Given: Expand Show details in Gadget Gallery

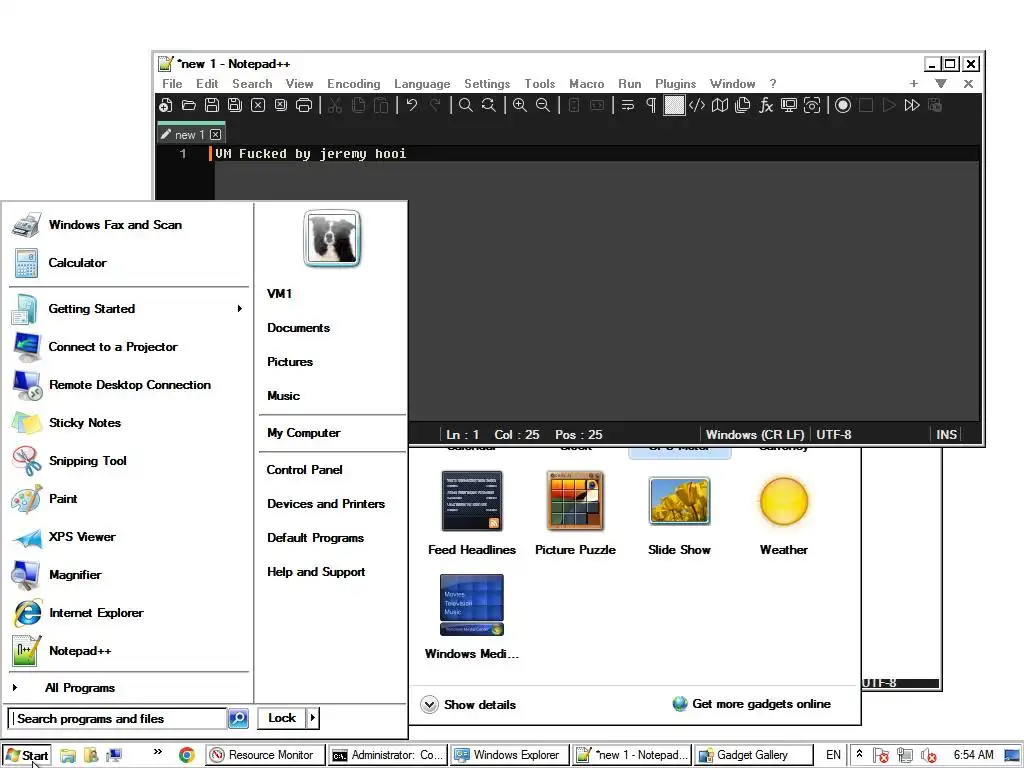Looking at the screenshot, I should pos(468,705).
